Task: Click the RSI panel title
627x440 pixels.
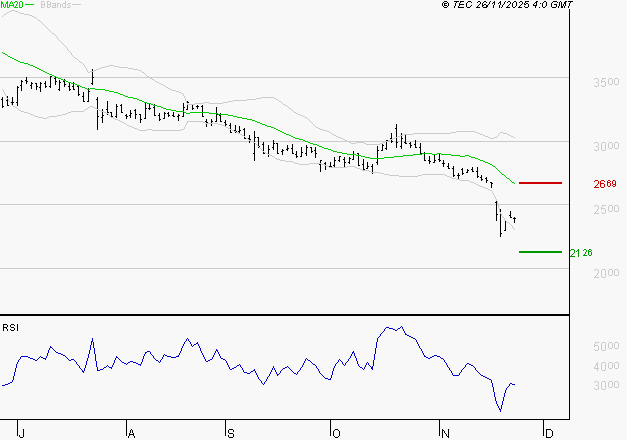Action: (10, 327)
